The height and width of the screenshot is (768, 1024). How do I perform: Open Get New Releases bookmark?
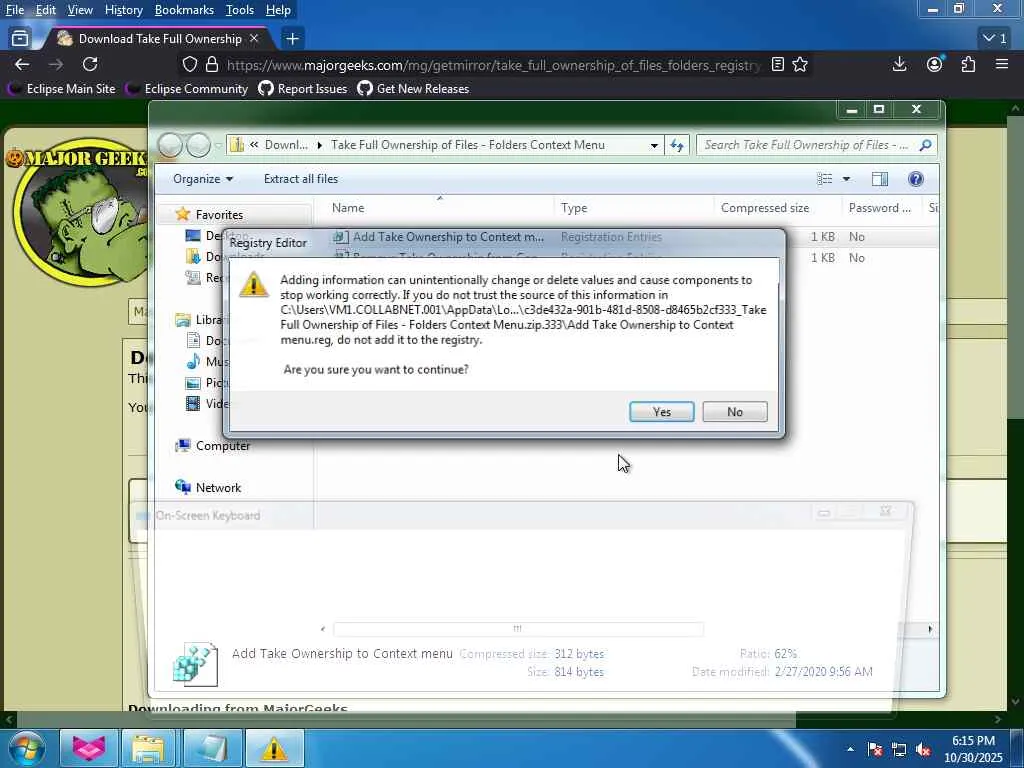(413, 89)
